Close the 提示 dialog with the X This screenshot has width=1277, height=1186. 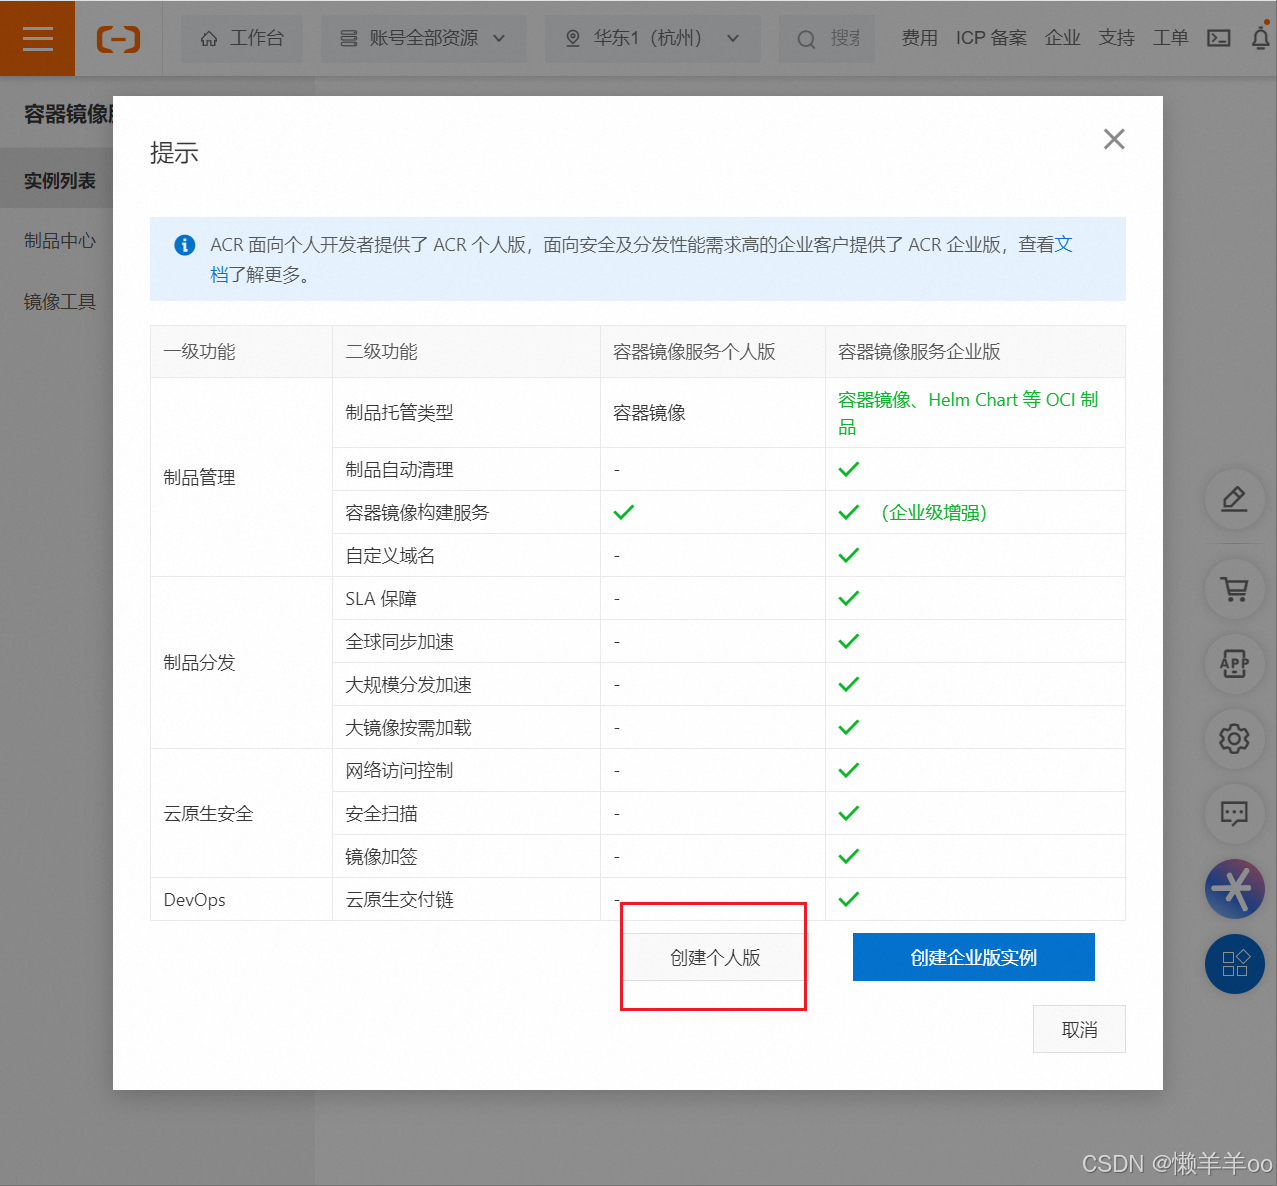[x=1114, y=139]
